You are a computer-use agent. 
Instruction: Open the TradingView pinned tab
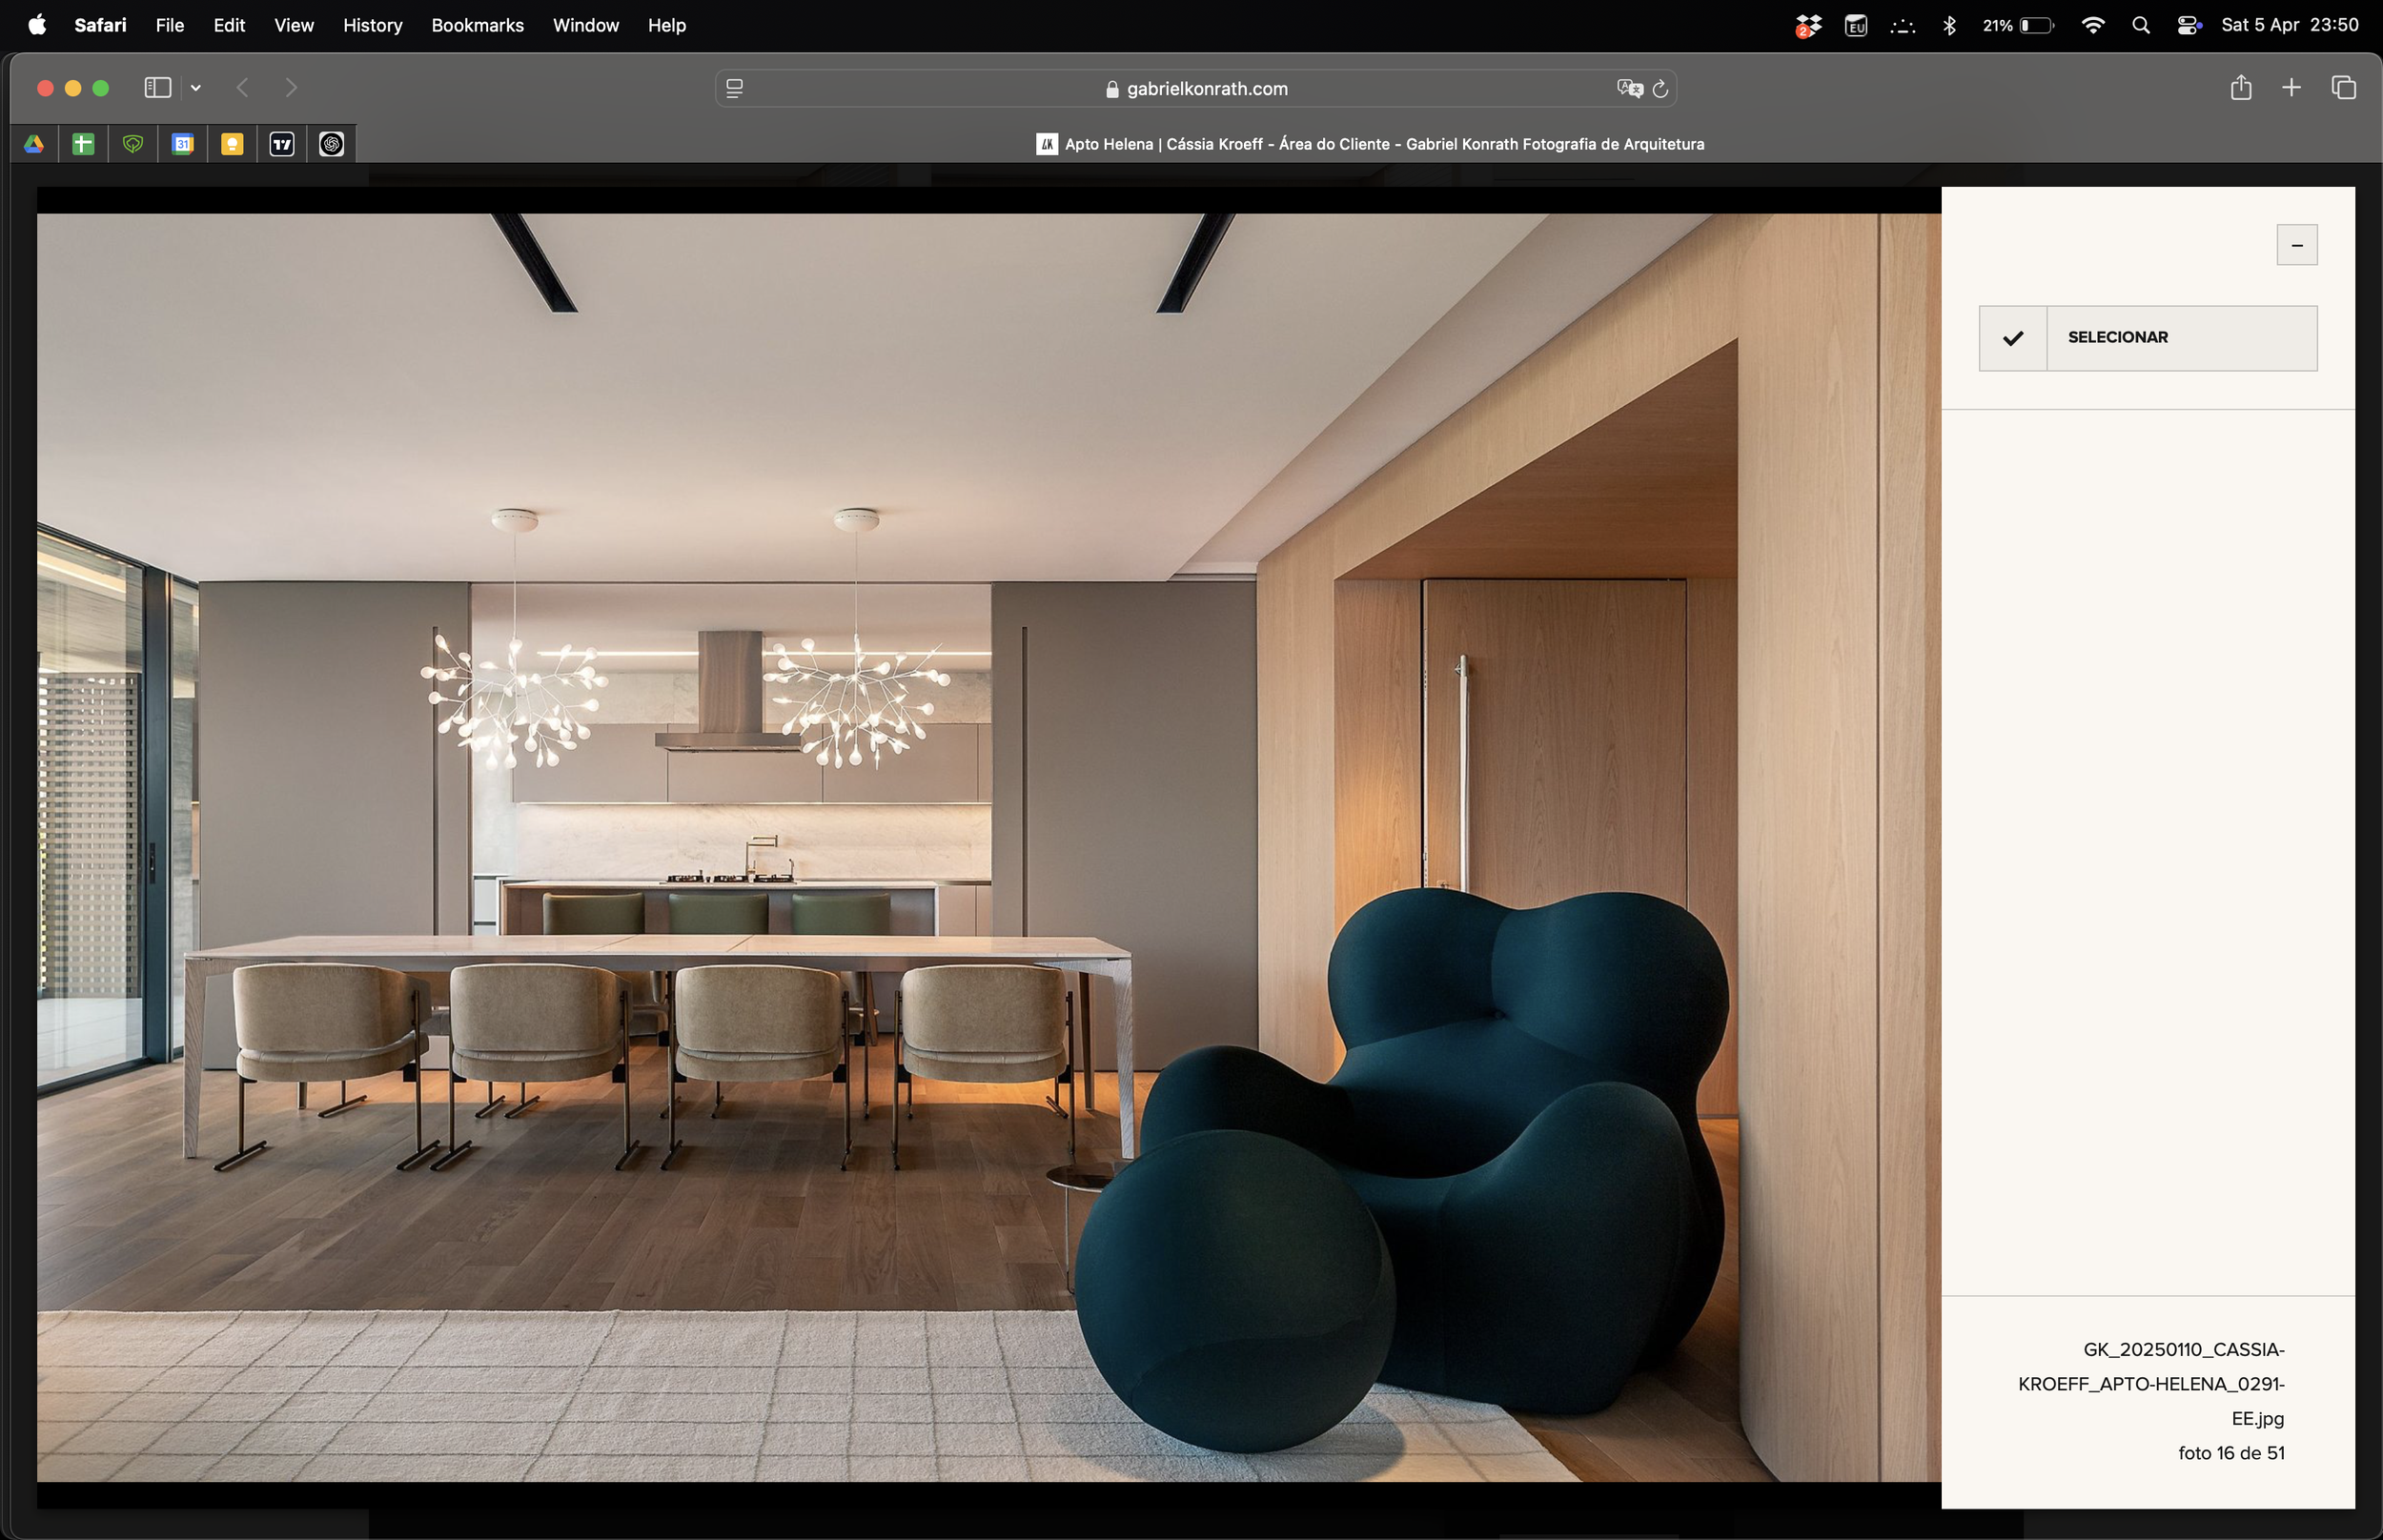tap(282, 144)
